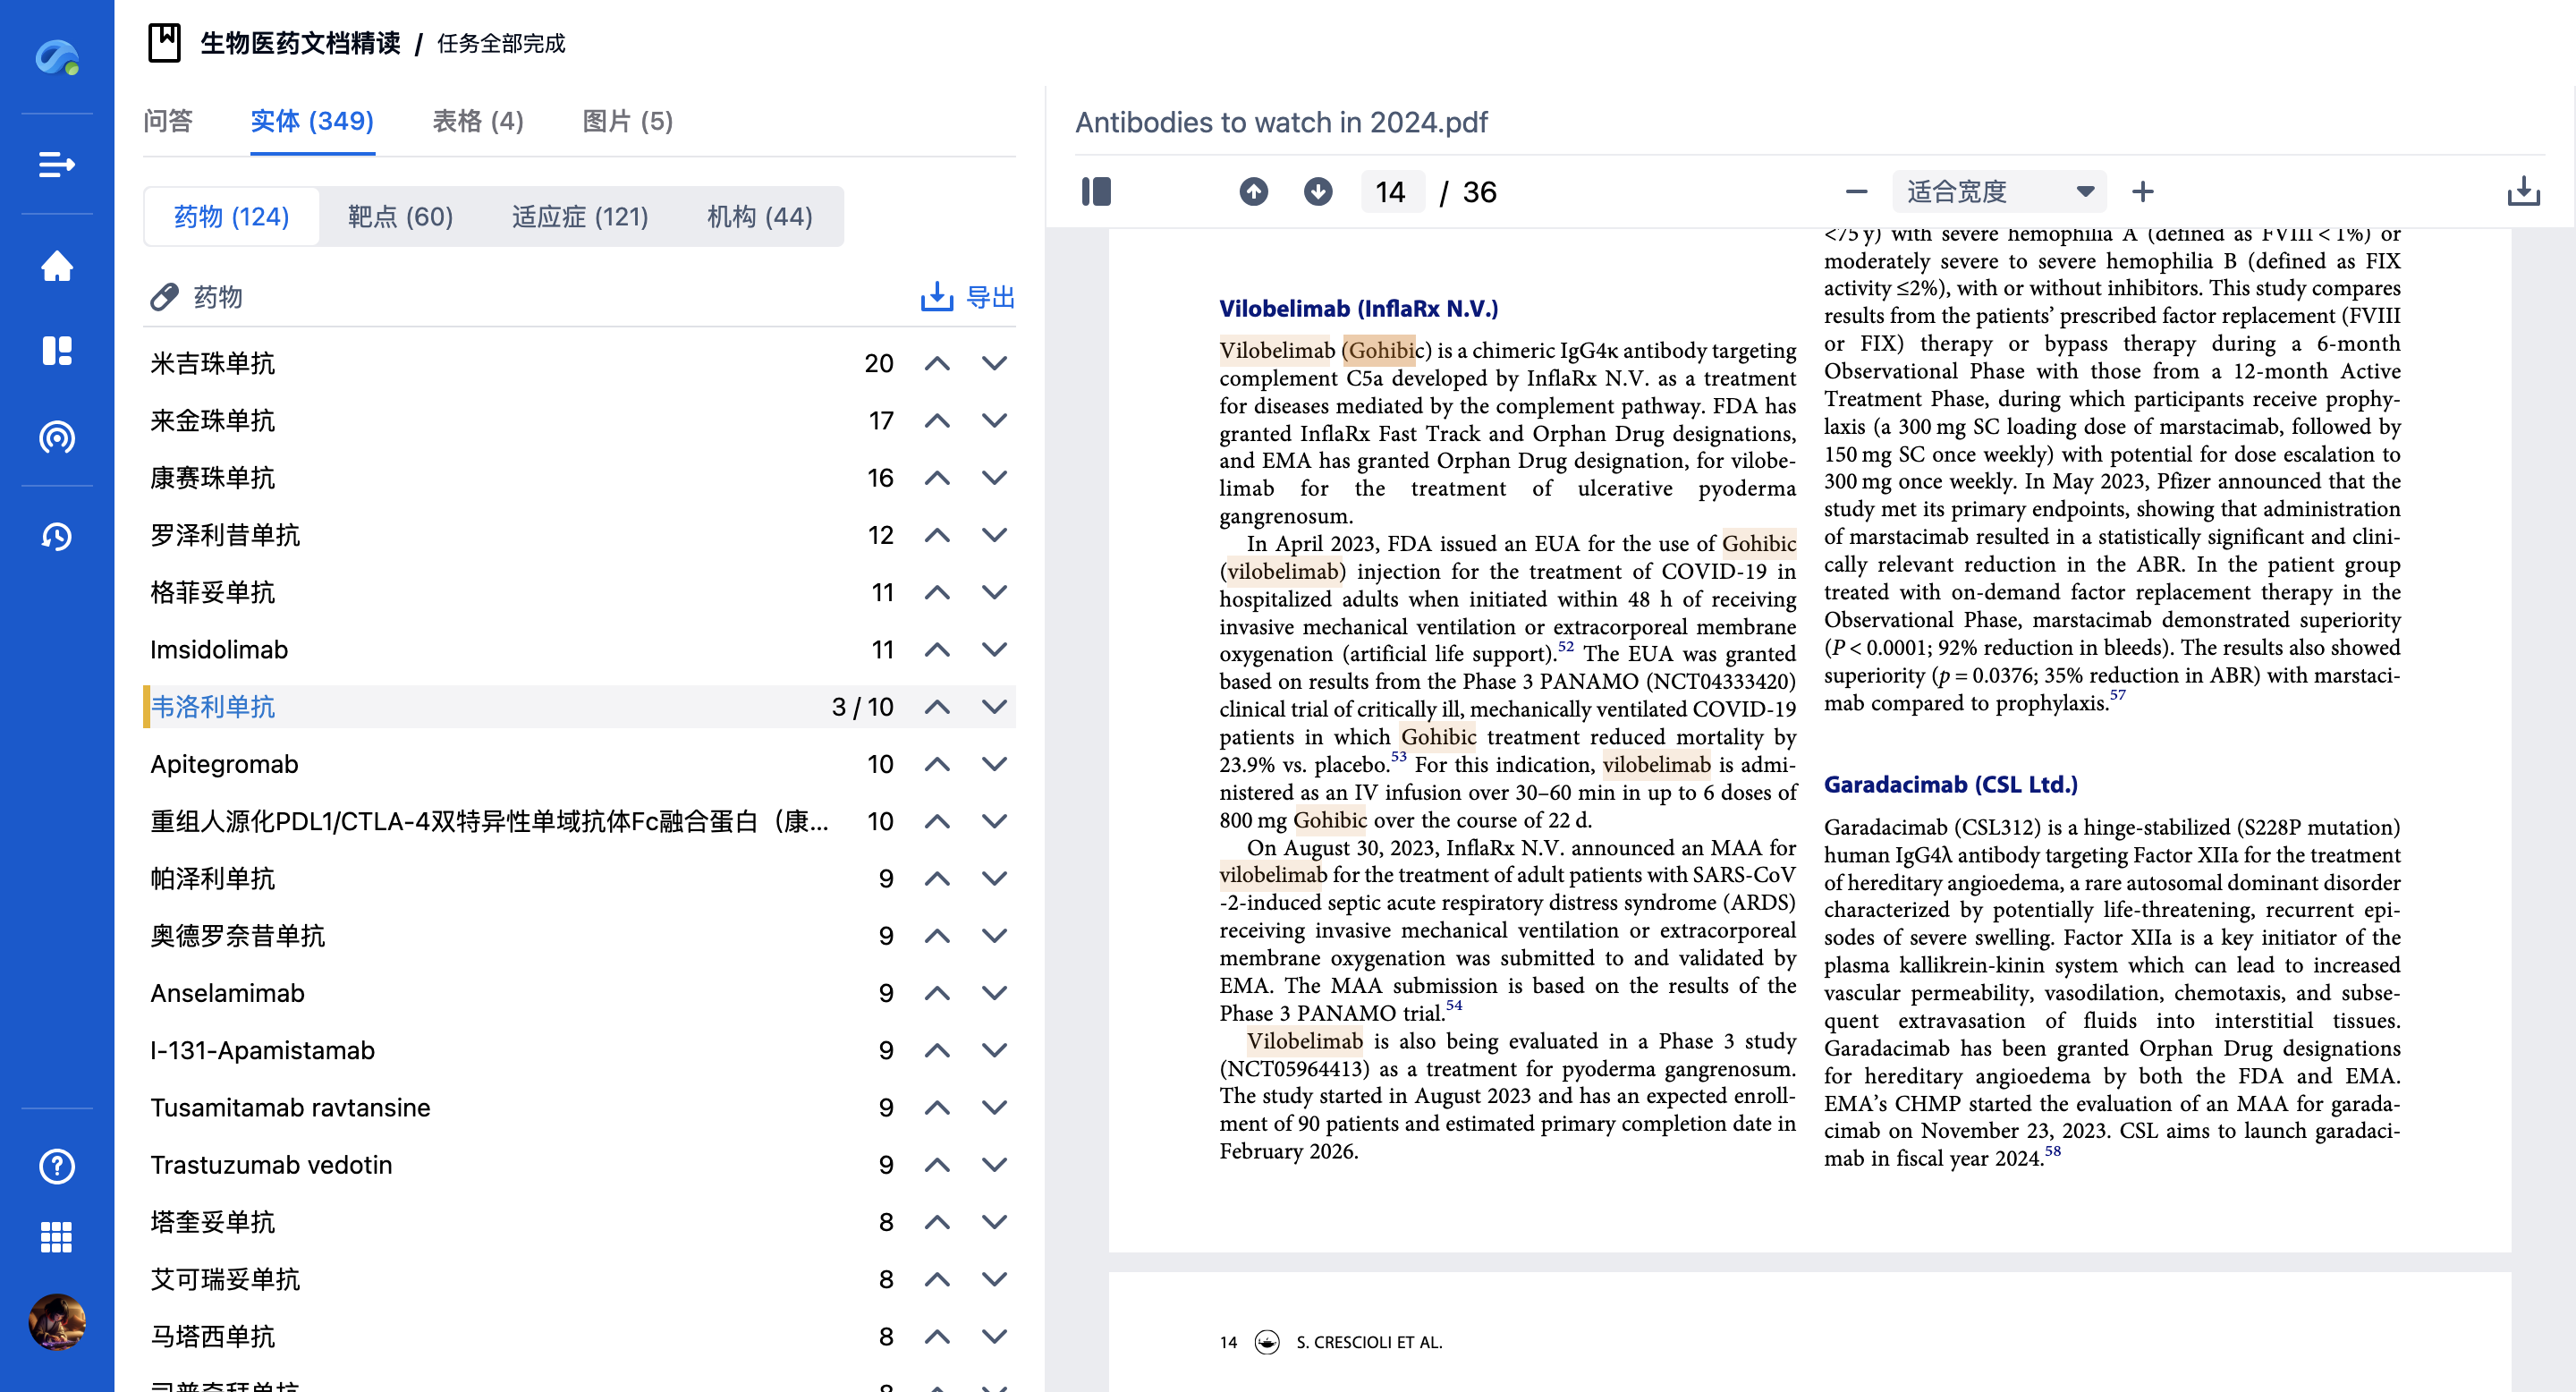The image size is (2576, 1392).
Task: Click the page number field
Action: (x=1390, y=192)
